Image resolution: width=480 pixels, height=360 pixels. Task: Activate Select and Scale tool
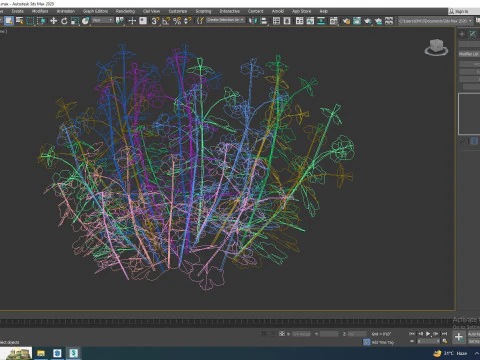pos(75,21)
